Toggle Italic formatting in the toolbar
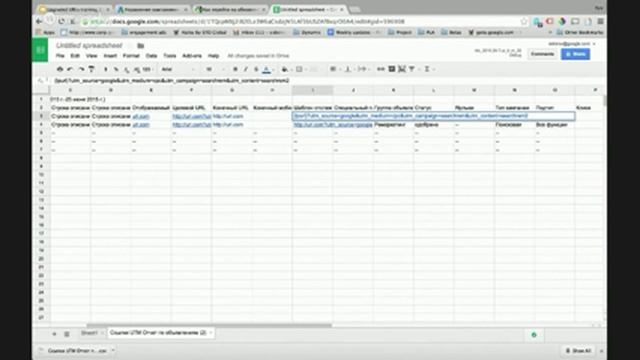 [246, 69]
